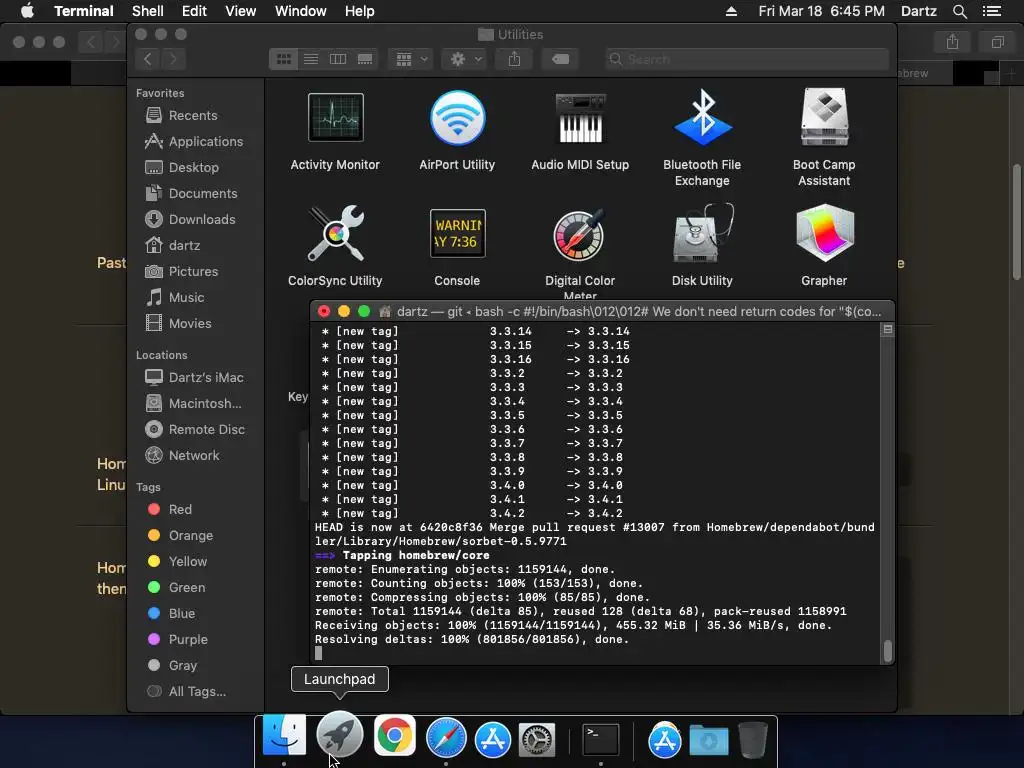Filter by the Green tag
Image resolution: width=1024 pixels, height=768 pixels.
click(177, 588)
